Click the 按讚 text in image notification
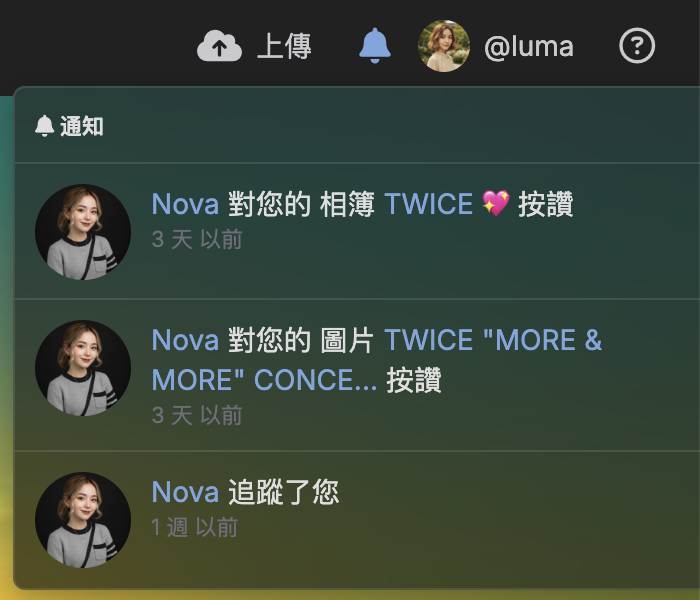This screenshot has width=700, height=600. coord(414,380)
